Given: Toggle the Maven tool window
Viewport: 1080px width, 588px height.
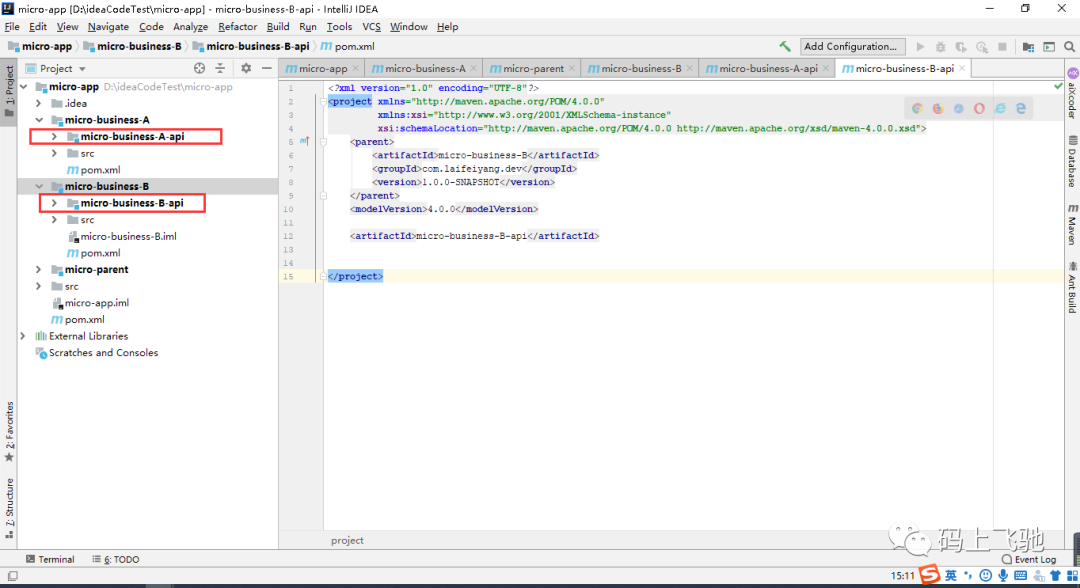Looking at the screenshot, I should click(1072, 224).
